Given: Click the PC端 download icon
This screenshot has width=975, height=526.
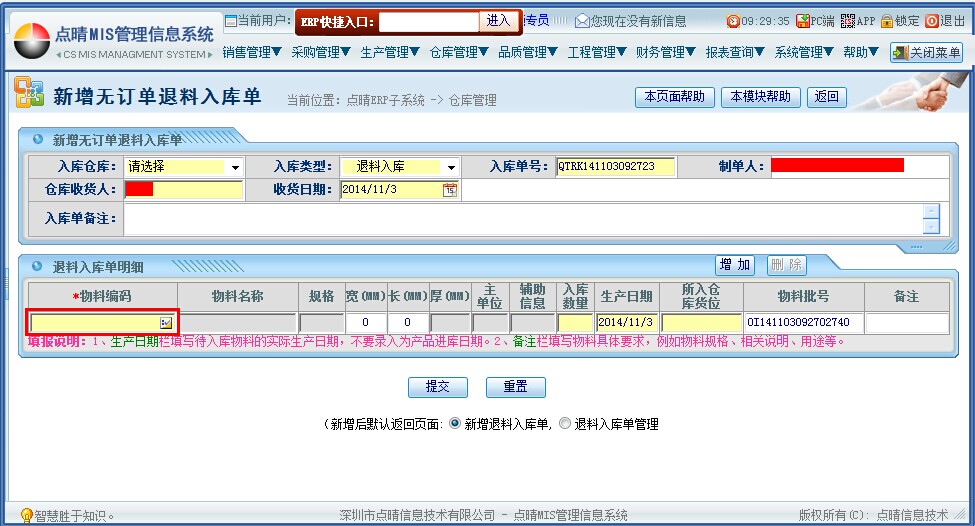Looking at the screenshot, I should point(803,21).
